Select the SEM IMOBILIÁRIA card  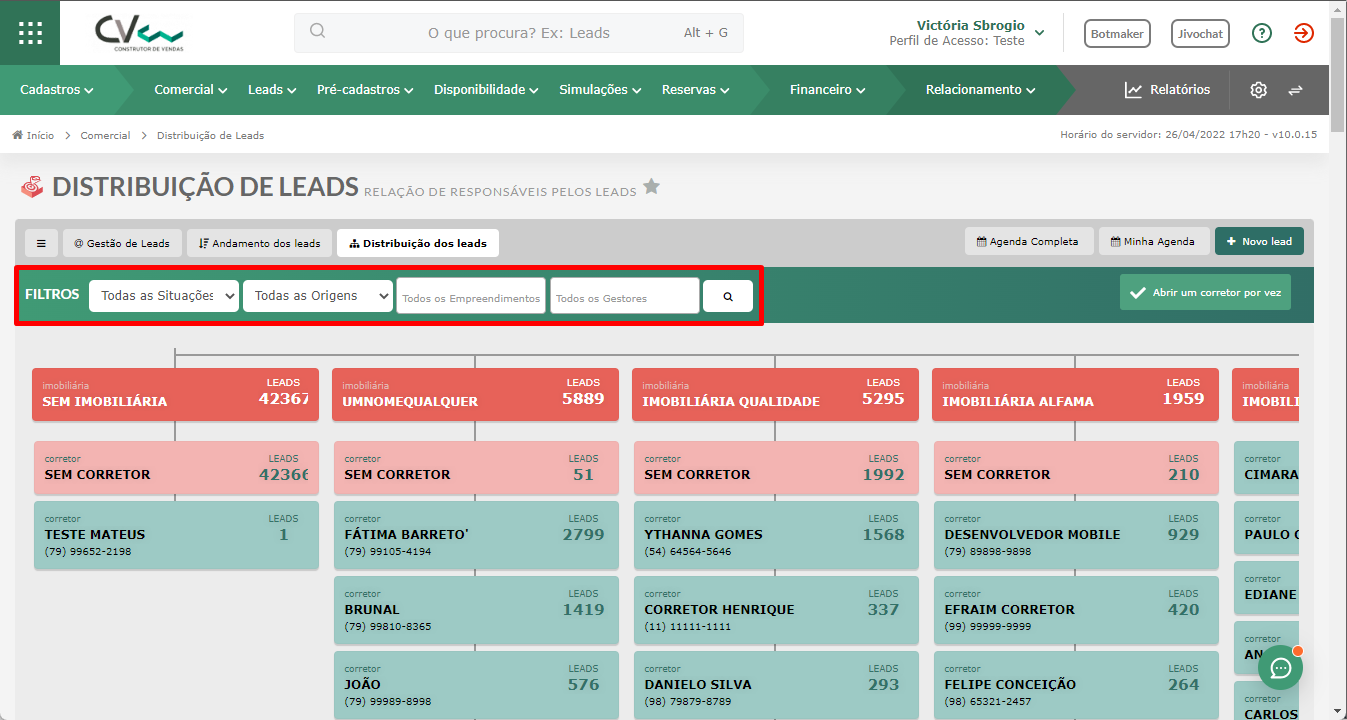coord(175,394)
